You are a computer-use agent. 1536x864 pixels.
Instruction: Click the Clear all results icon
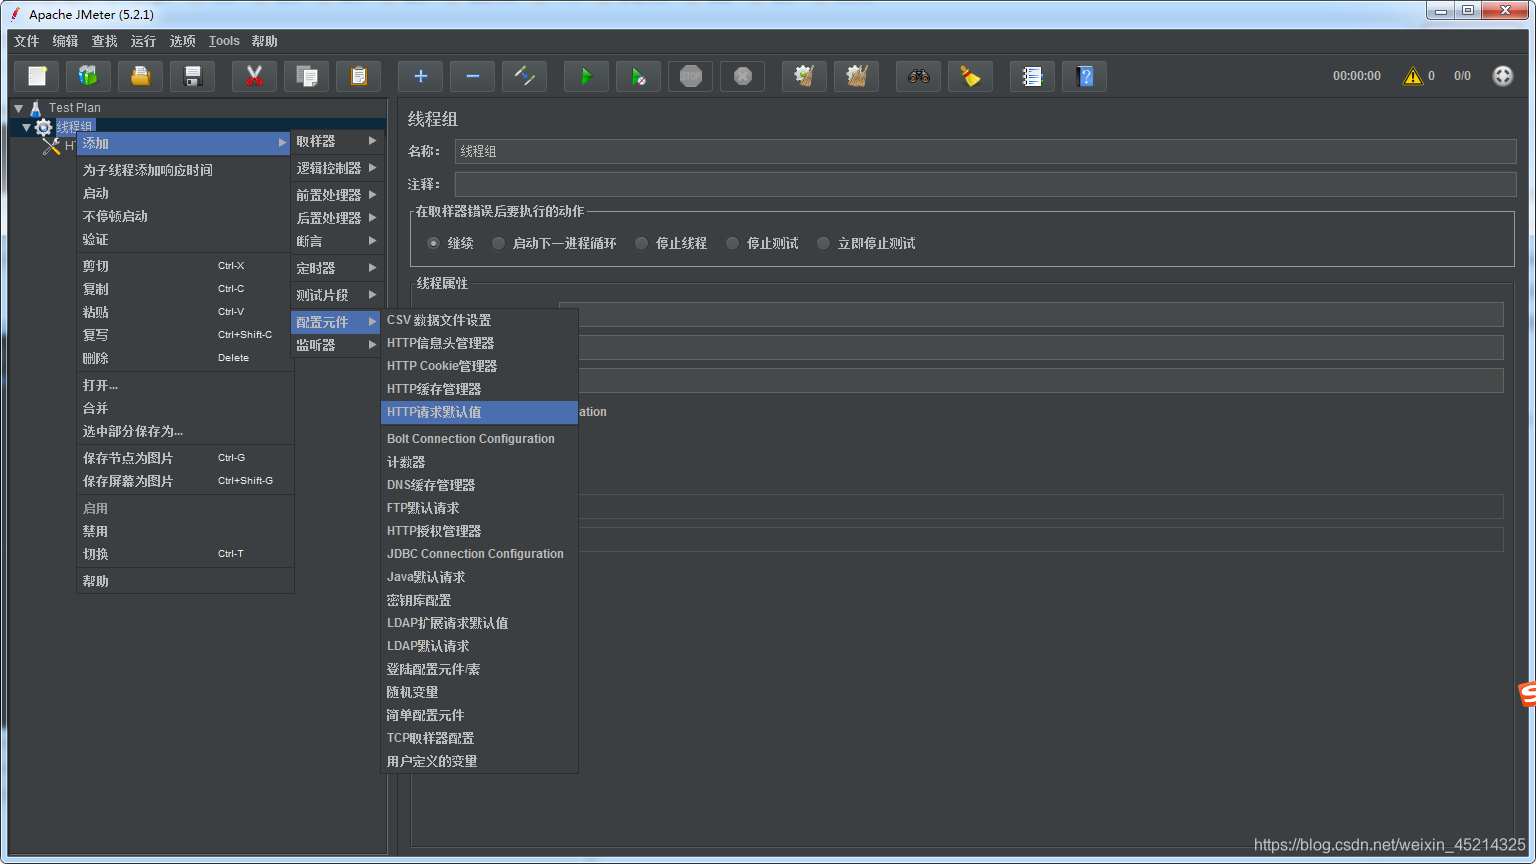pos(856,76)
